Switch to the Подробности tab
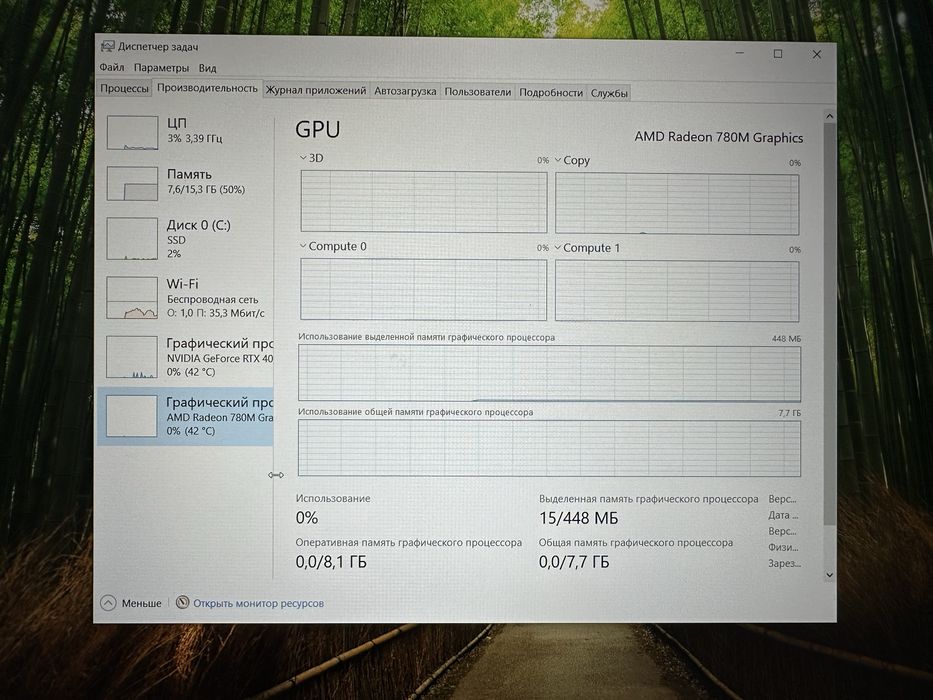 (x=550, y=92)
